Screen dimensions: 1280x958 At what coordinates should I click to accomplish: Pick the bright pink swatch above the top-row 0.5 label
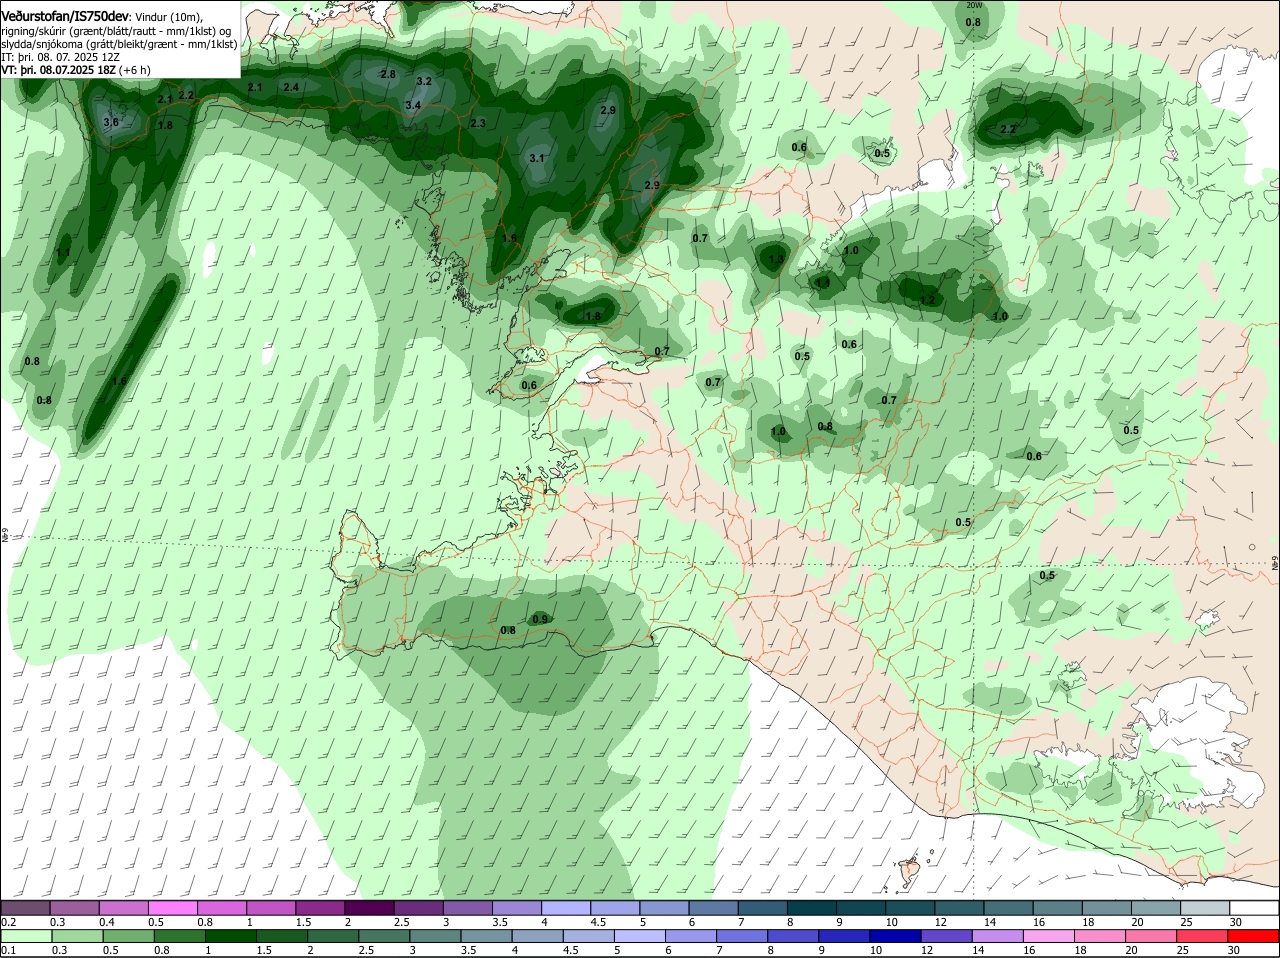tap(172, 908)
